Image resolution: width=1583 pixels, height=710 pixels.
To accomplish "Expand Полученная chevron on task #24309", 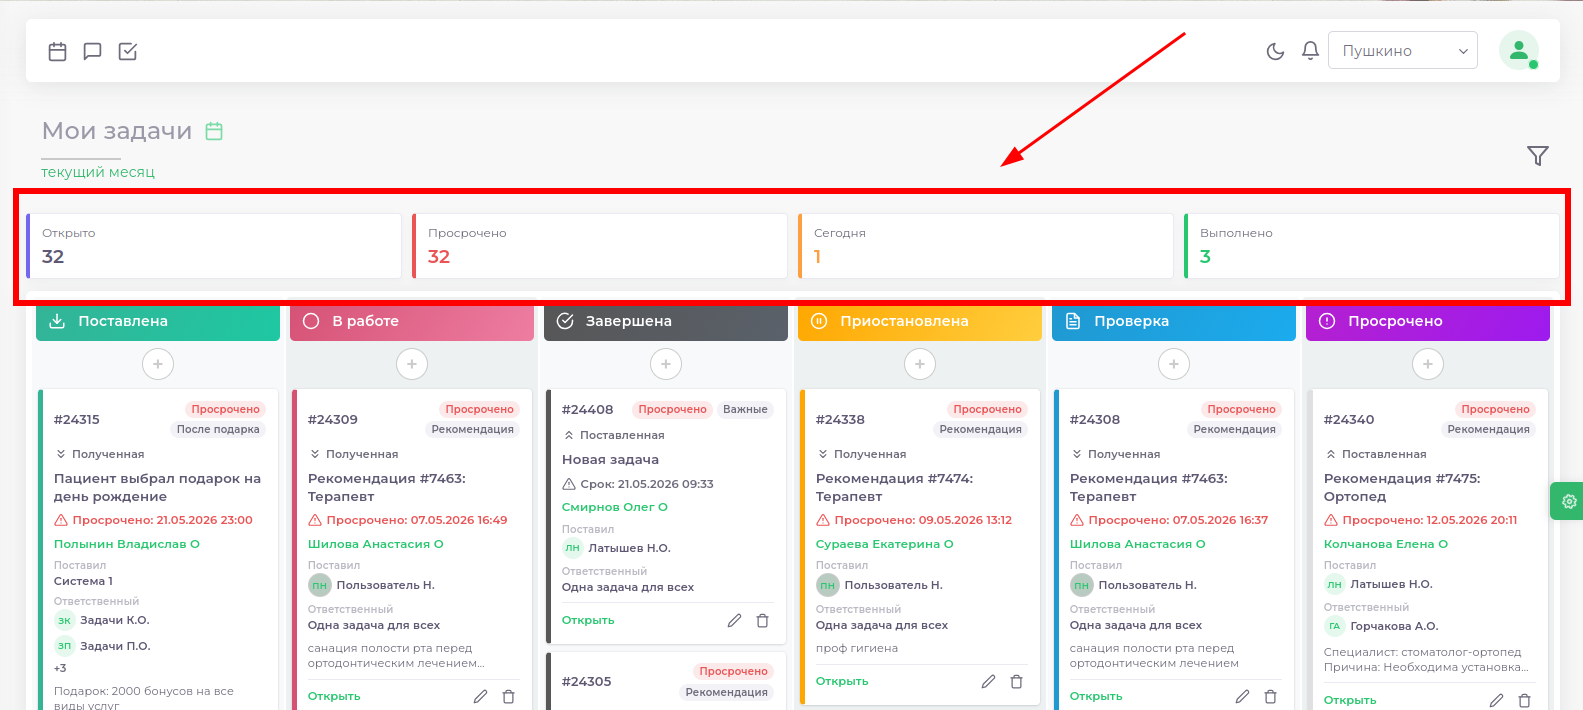I will tap(315, 454).
